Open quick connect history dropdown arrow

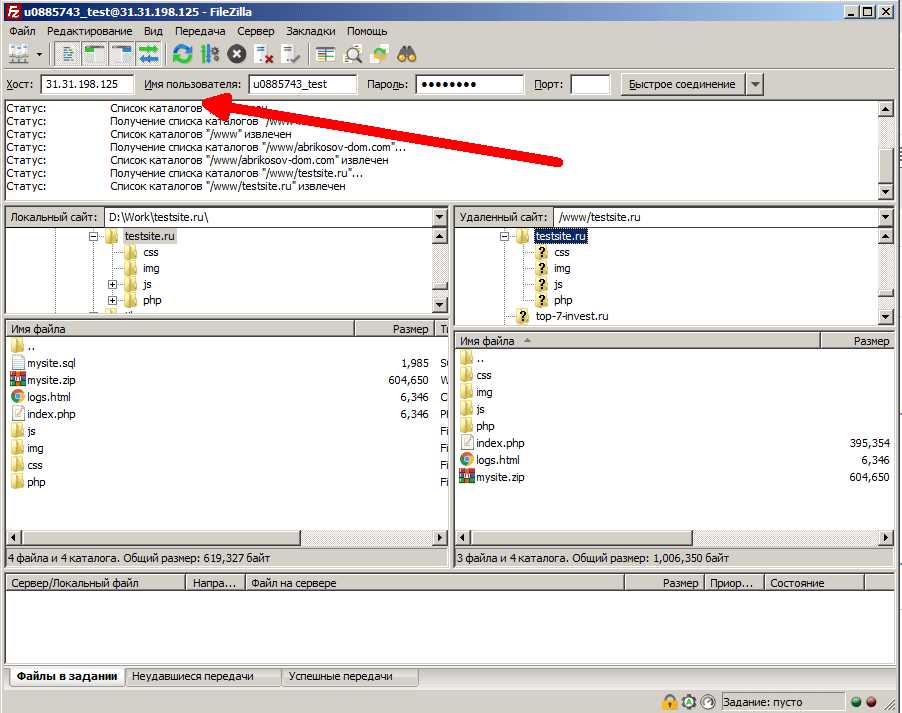(x=755, y=84)
